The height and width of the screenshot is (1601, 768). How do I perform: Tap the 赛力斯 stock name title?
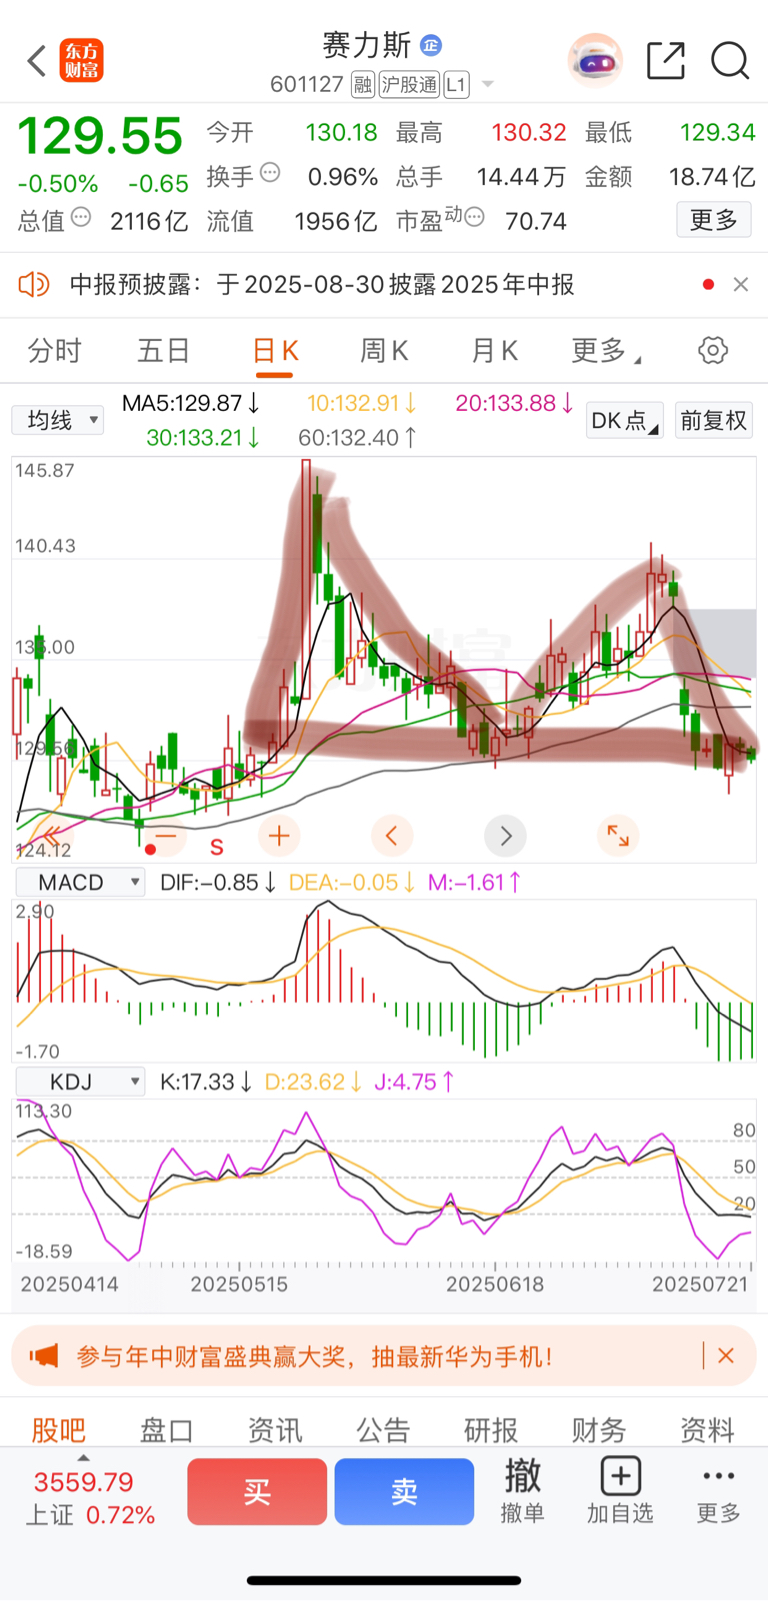pyautogui.click(x=366, y=45)
